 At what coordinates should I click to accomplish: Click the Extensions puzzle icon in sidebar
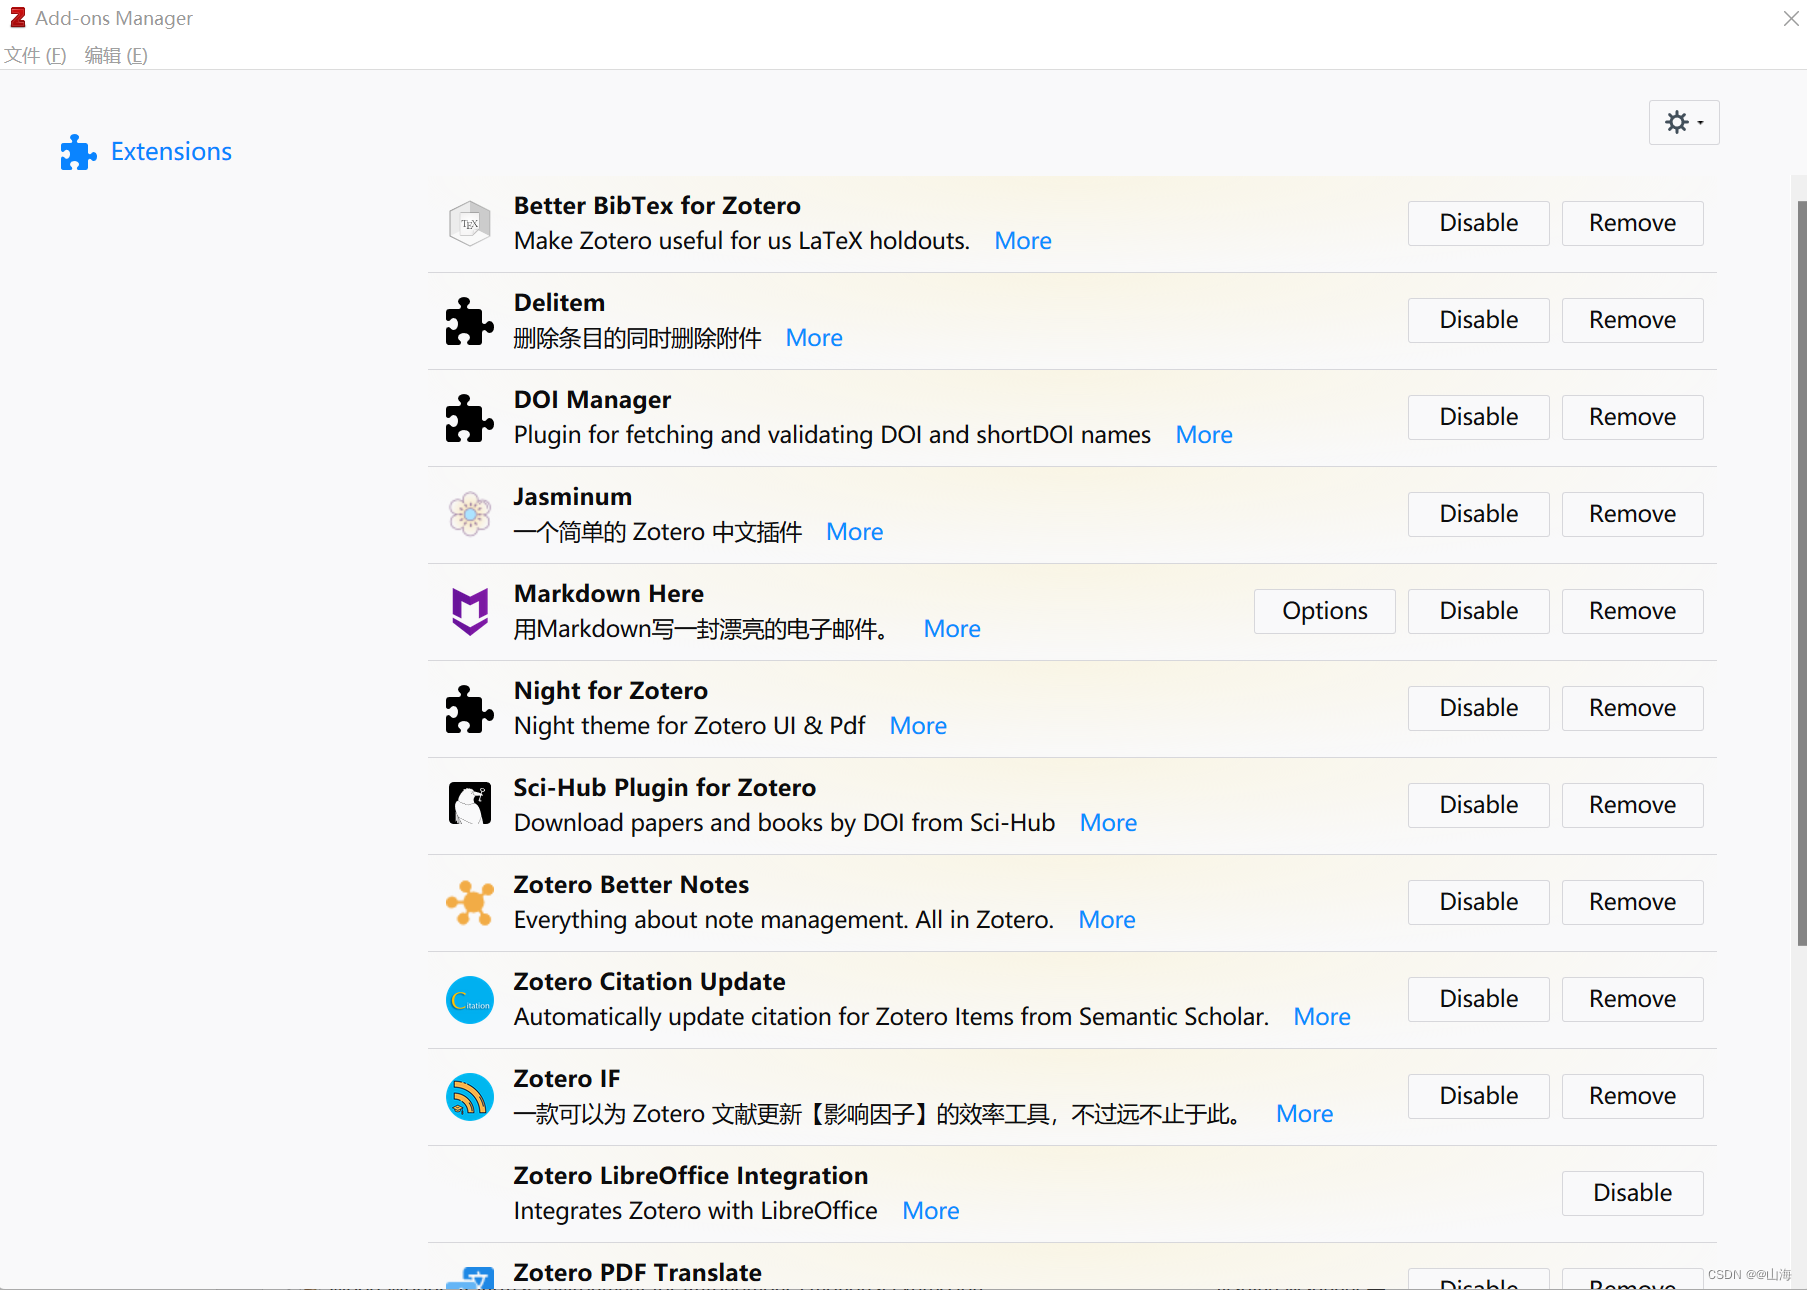78,152
